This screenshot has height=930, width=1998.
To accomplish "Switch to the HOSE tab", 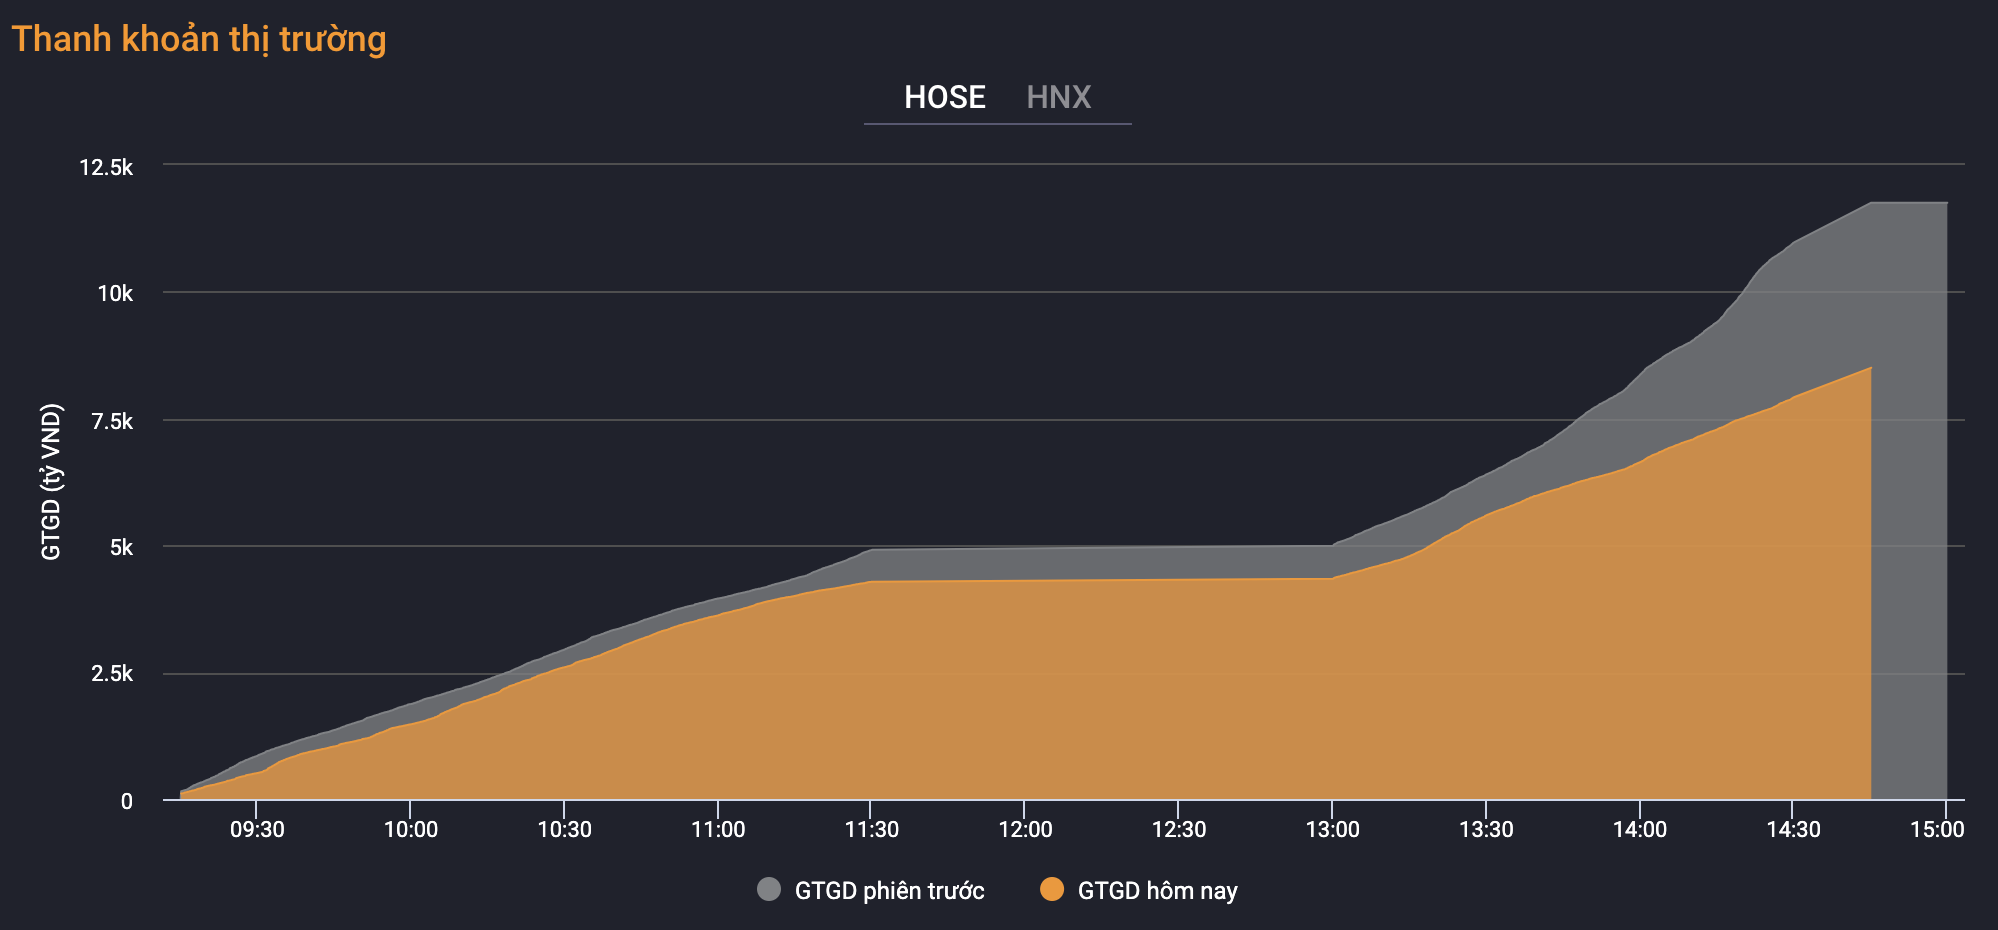I will click(x=944, y=97).
